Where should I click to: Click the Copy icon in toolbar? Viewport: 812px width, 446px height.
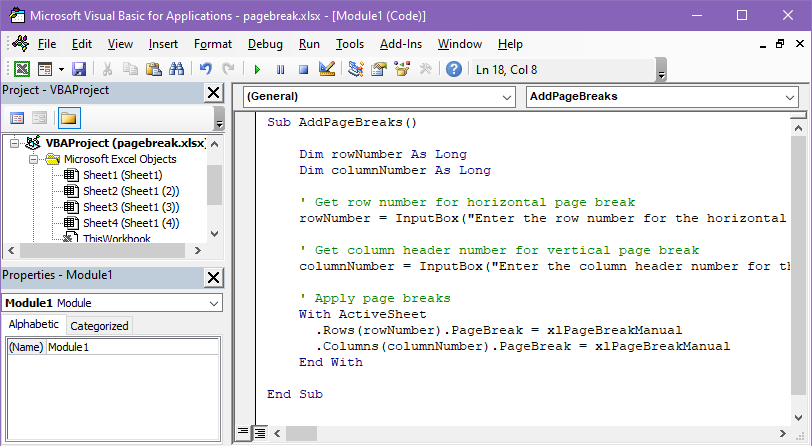(x=130, y=69)
